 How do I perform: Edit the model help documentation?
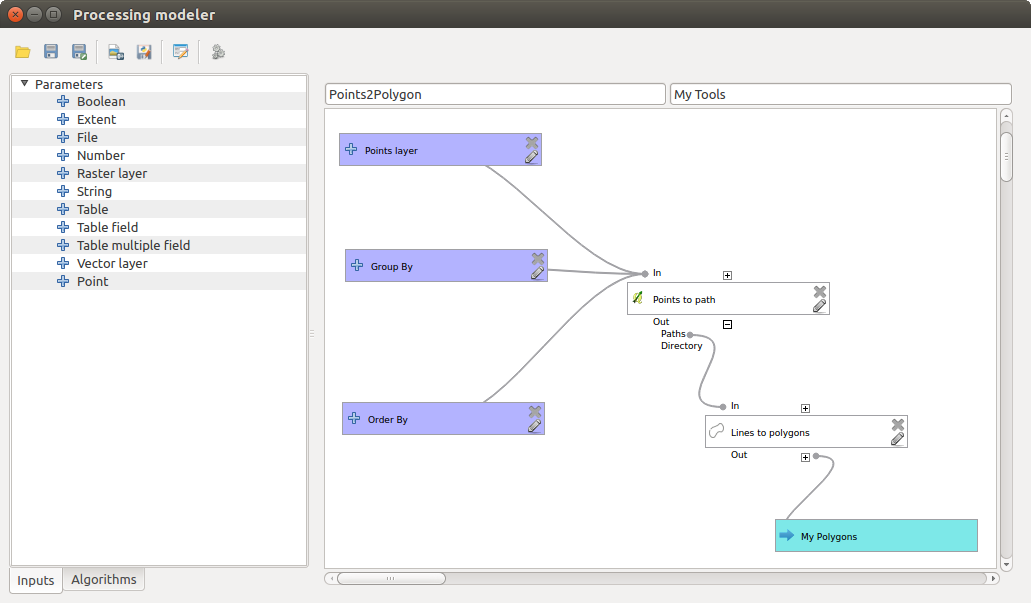click(x=181, y=52)
